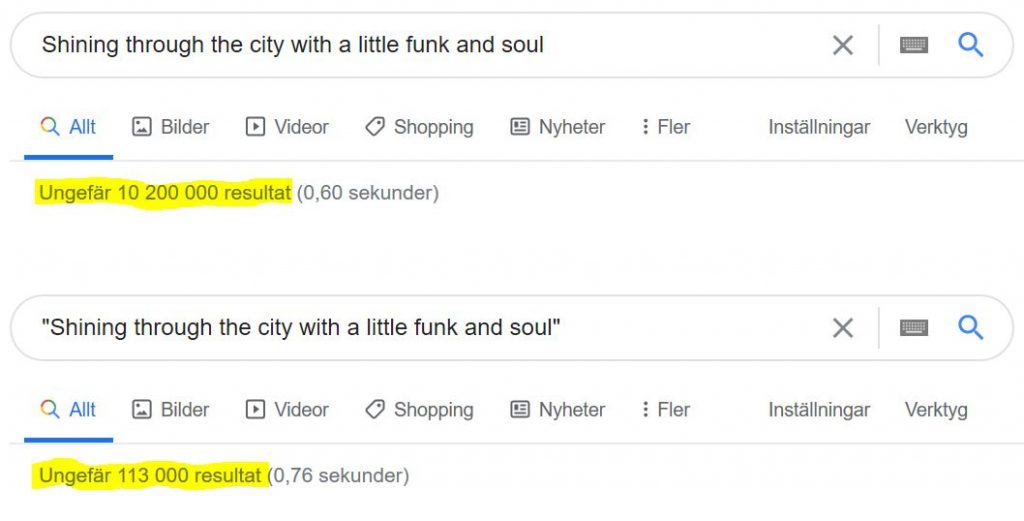Switch to Videor tab in top results

(x=287, y=127)
